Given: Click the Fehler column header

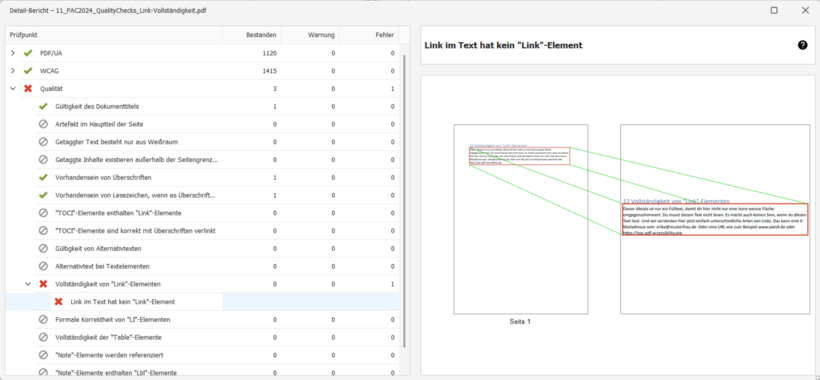Looking at the screenshot, I should tap(369, 35).
